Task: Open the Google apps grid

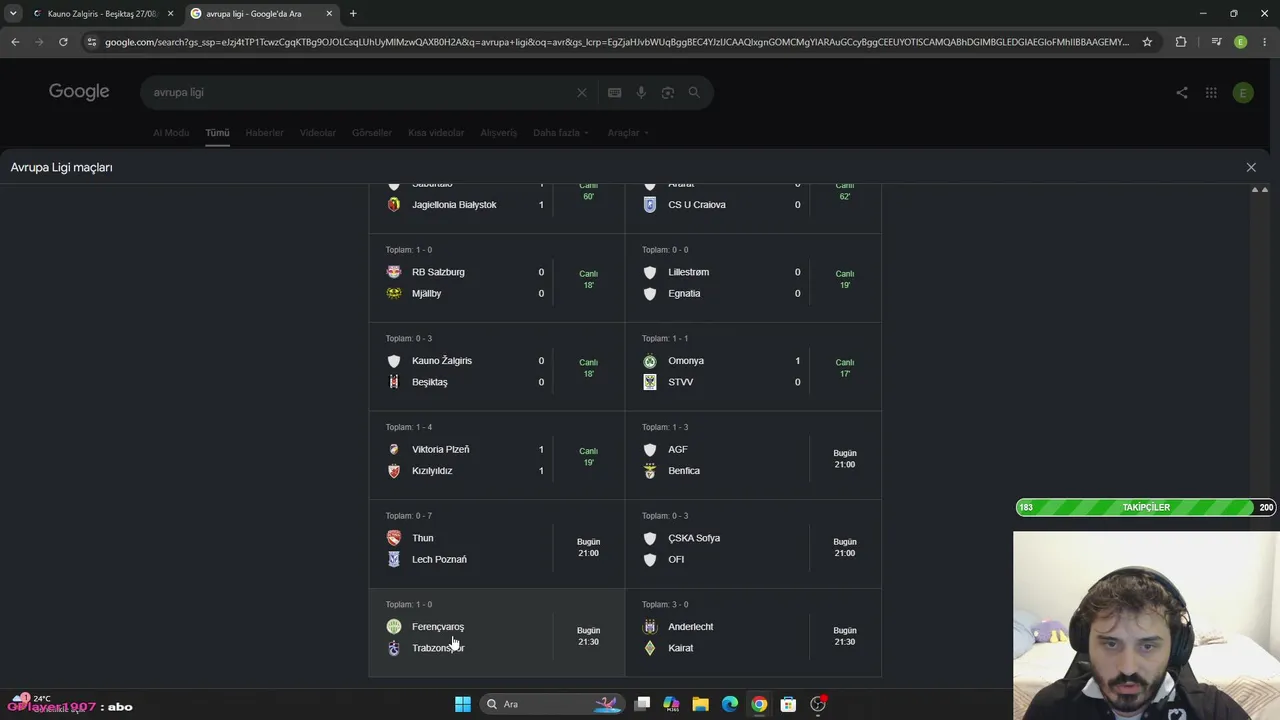Action: click(1211, 93)
